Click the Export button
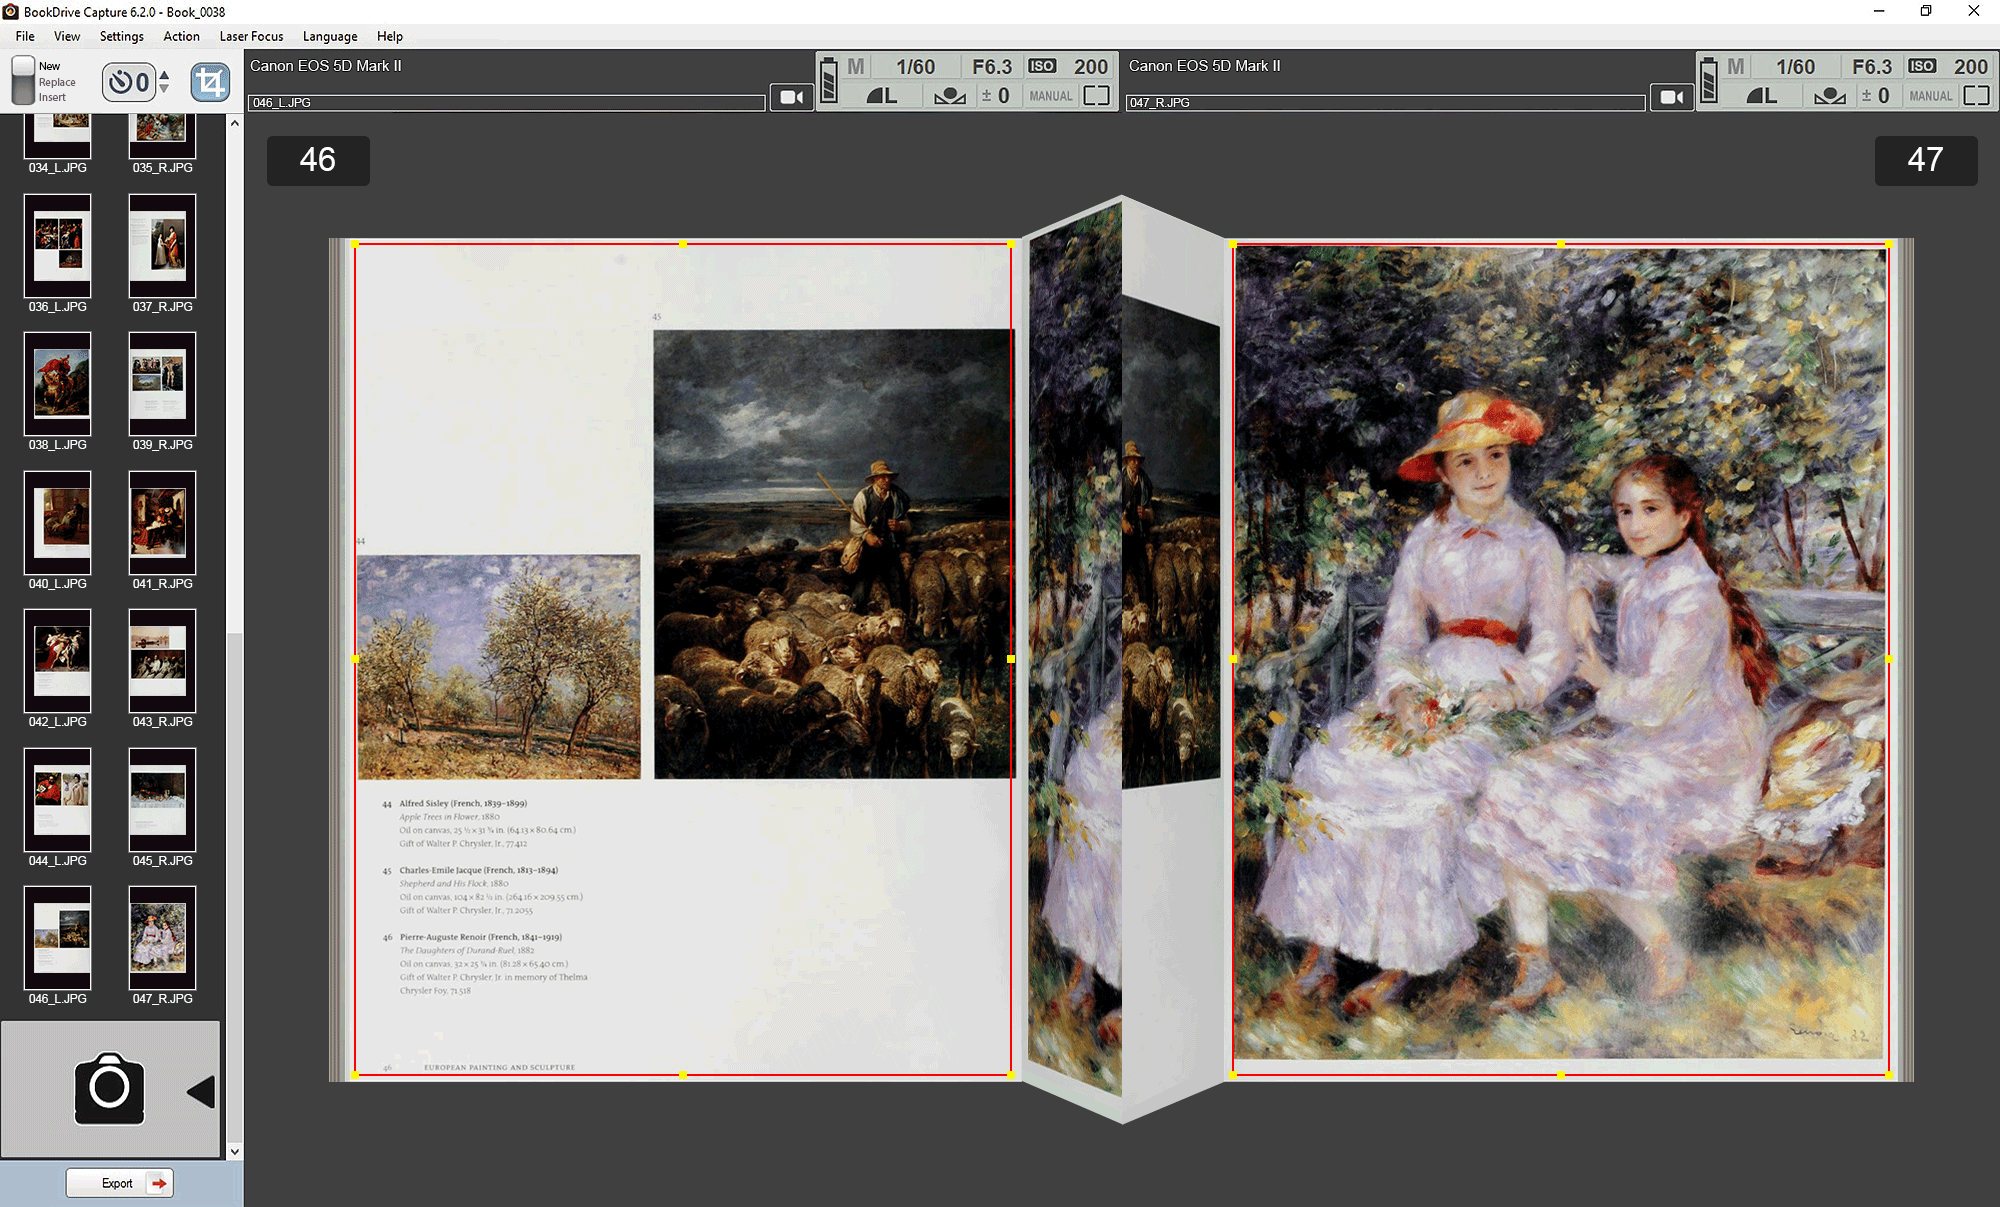This screenshot has width=2000, height=1207. 120,1183
